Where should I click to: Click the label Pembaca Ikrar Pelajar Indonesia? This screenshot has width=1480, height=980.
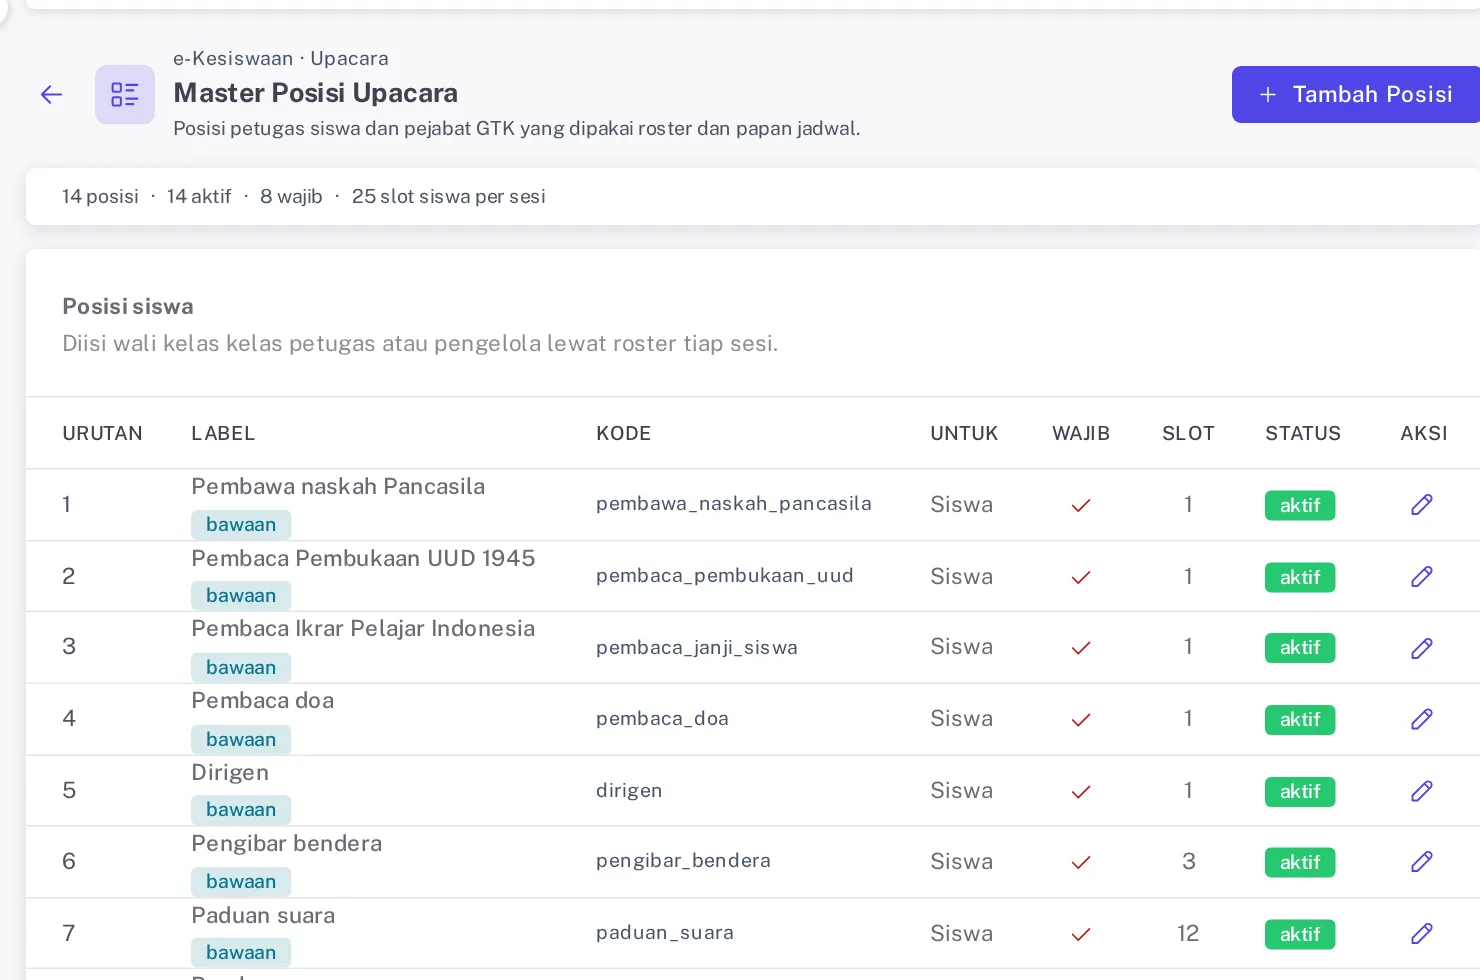click(363, 628)
